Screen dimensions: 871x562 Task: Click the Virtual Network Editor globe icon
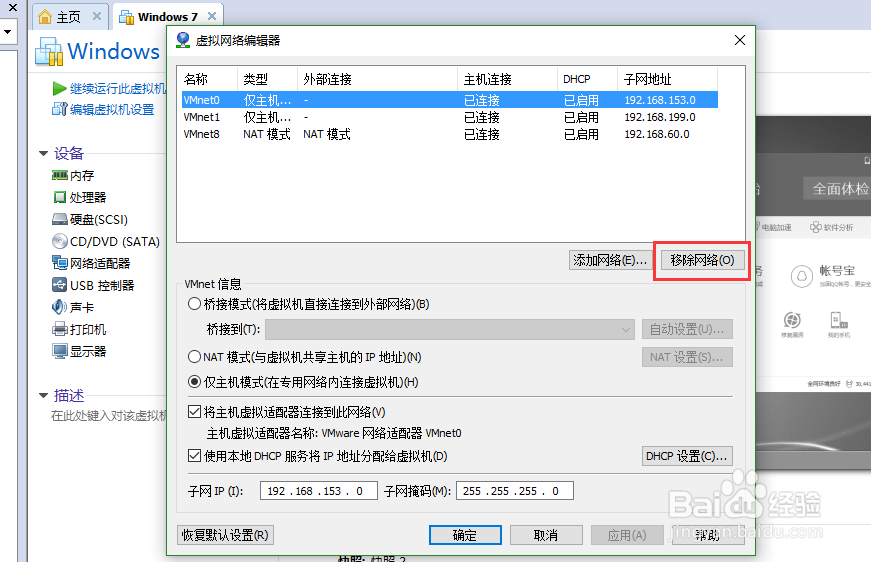183,40
